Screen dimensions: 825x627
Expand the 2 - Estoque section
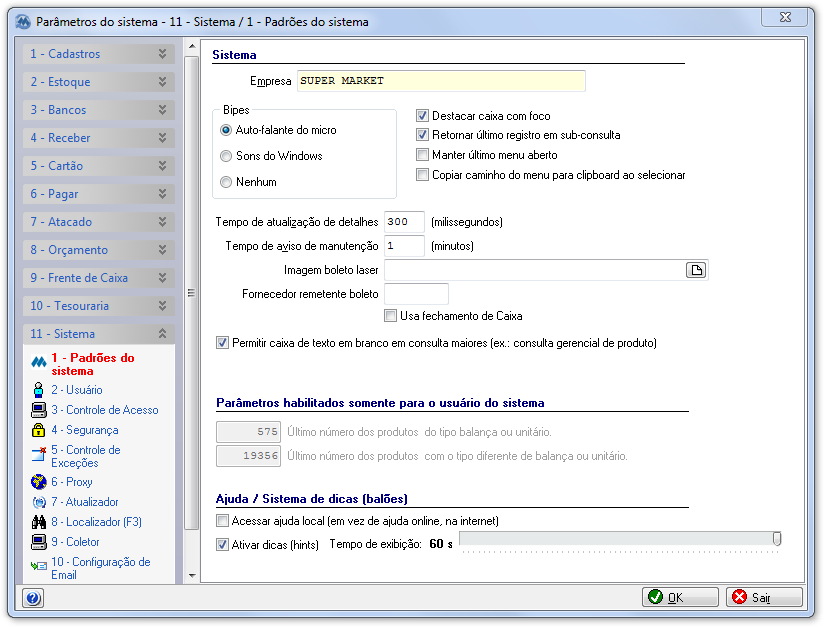(98, 82)
